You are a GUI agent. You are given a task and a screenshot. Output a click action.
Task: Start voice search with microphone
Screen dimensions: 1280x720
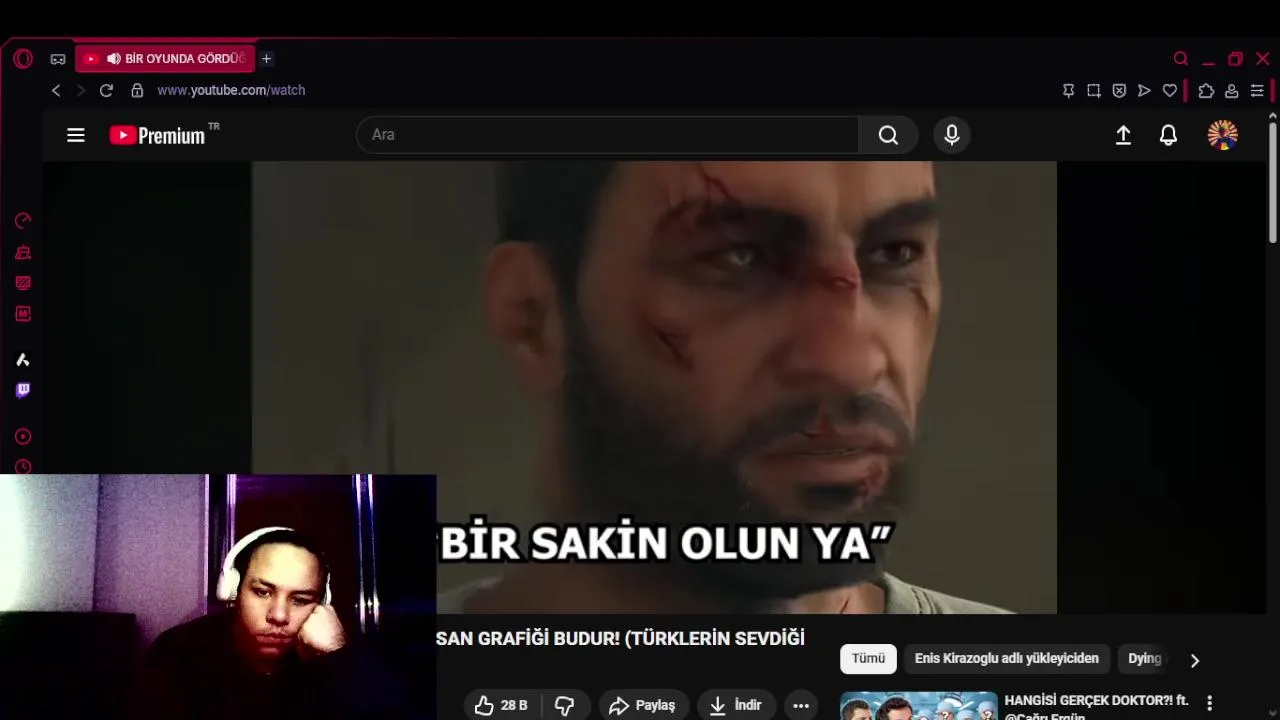[x=952, y=135]
